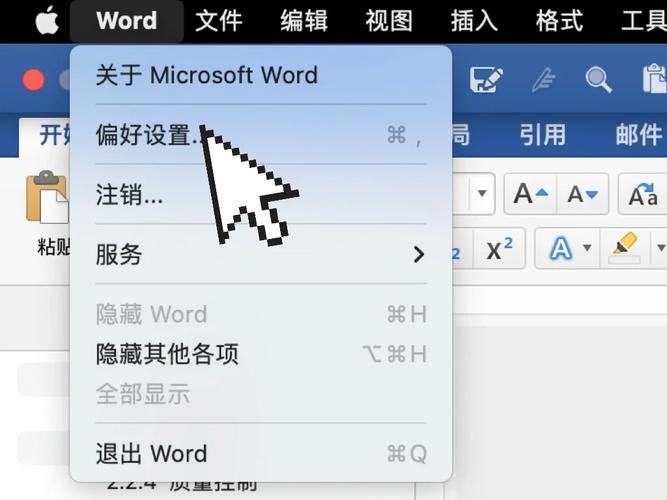Open the 文件 menu
Image resolution: width=667 pixels, height=500 pixels.
click(x=219, y=20)
